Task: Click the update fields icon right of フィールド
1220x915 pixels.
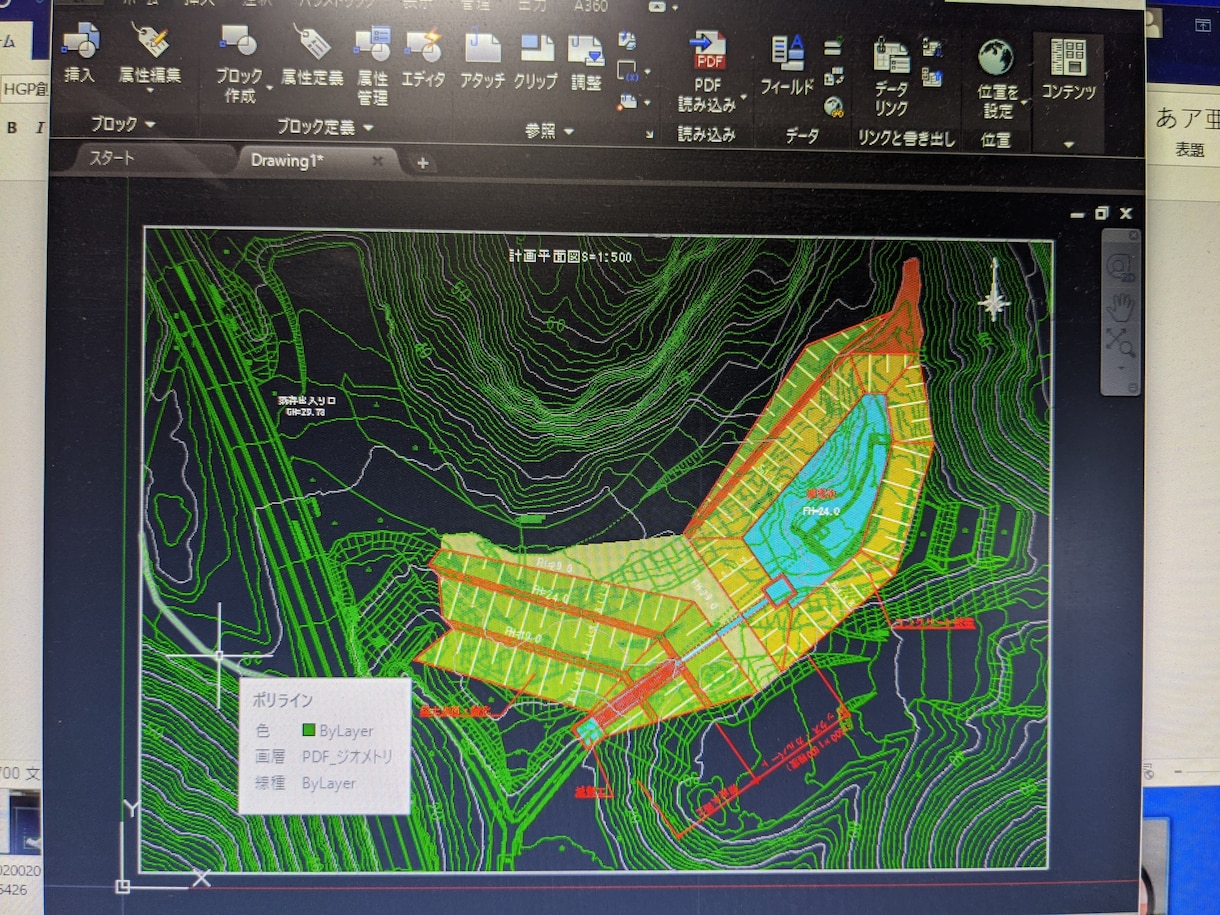Action: pyautogui.click(x=832, y=48)
